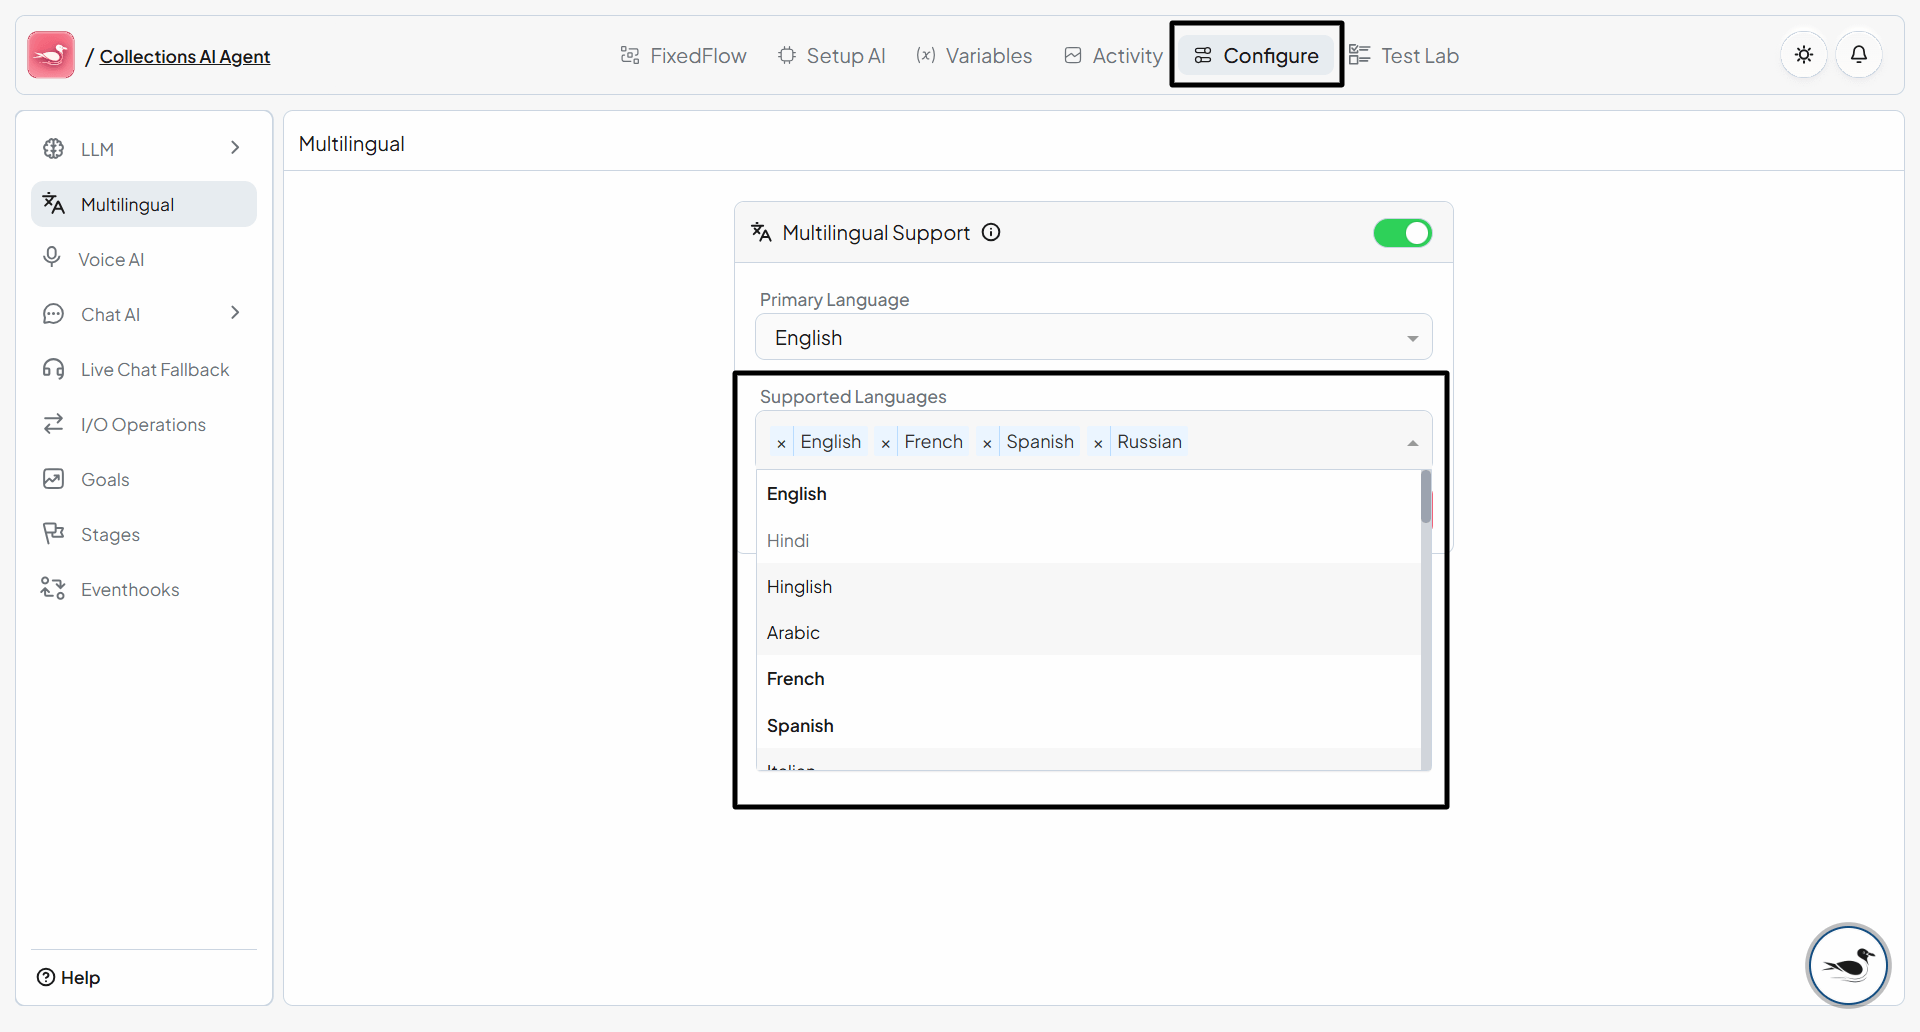Click the Help button
The width and height of the screenshot is (1920, 1032).
pos(69,977)
